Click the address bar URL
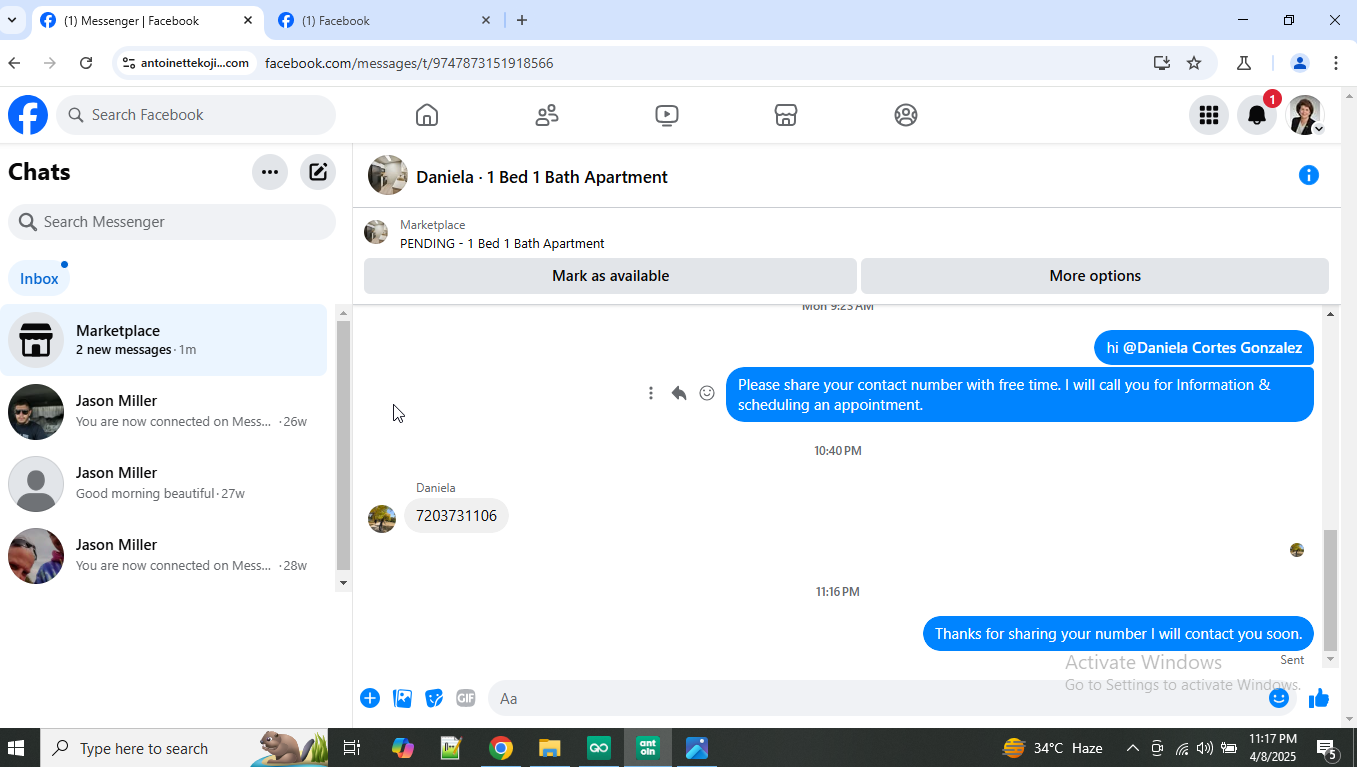The height and width of the screenshot is (767, 1357). (409, 63)
